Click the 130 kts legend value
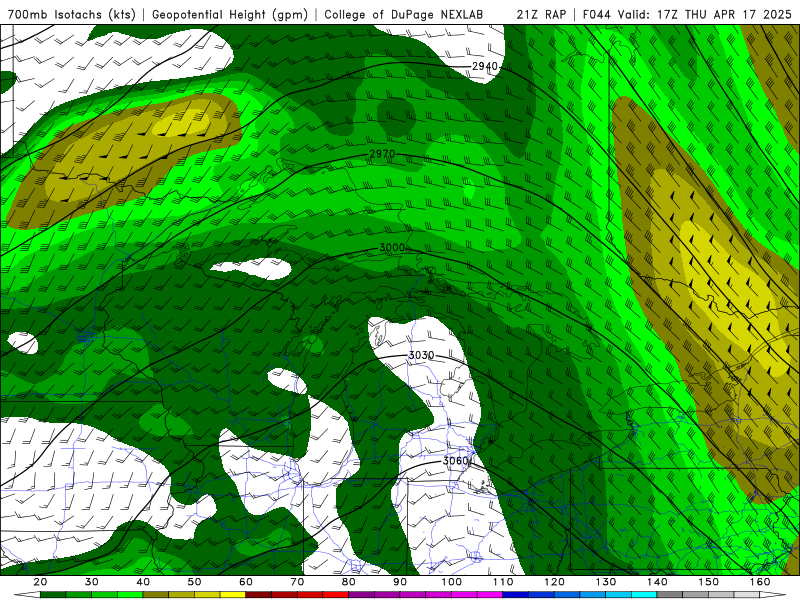Viewport: 800px width, 600px height. pos(606,582)
